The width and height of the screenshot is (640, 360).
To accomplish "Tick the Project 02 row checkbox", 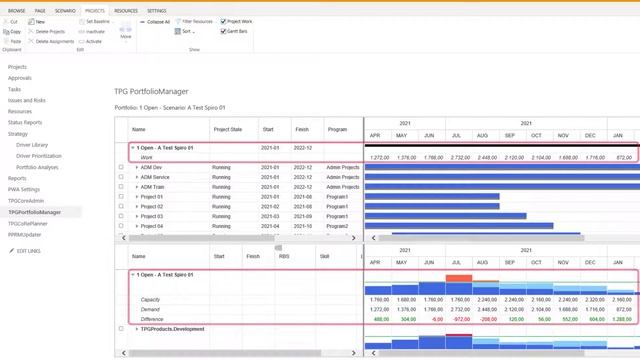I will tap(121, 206).
